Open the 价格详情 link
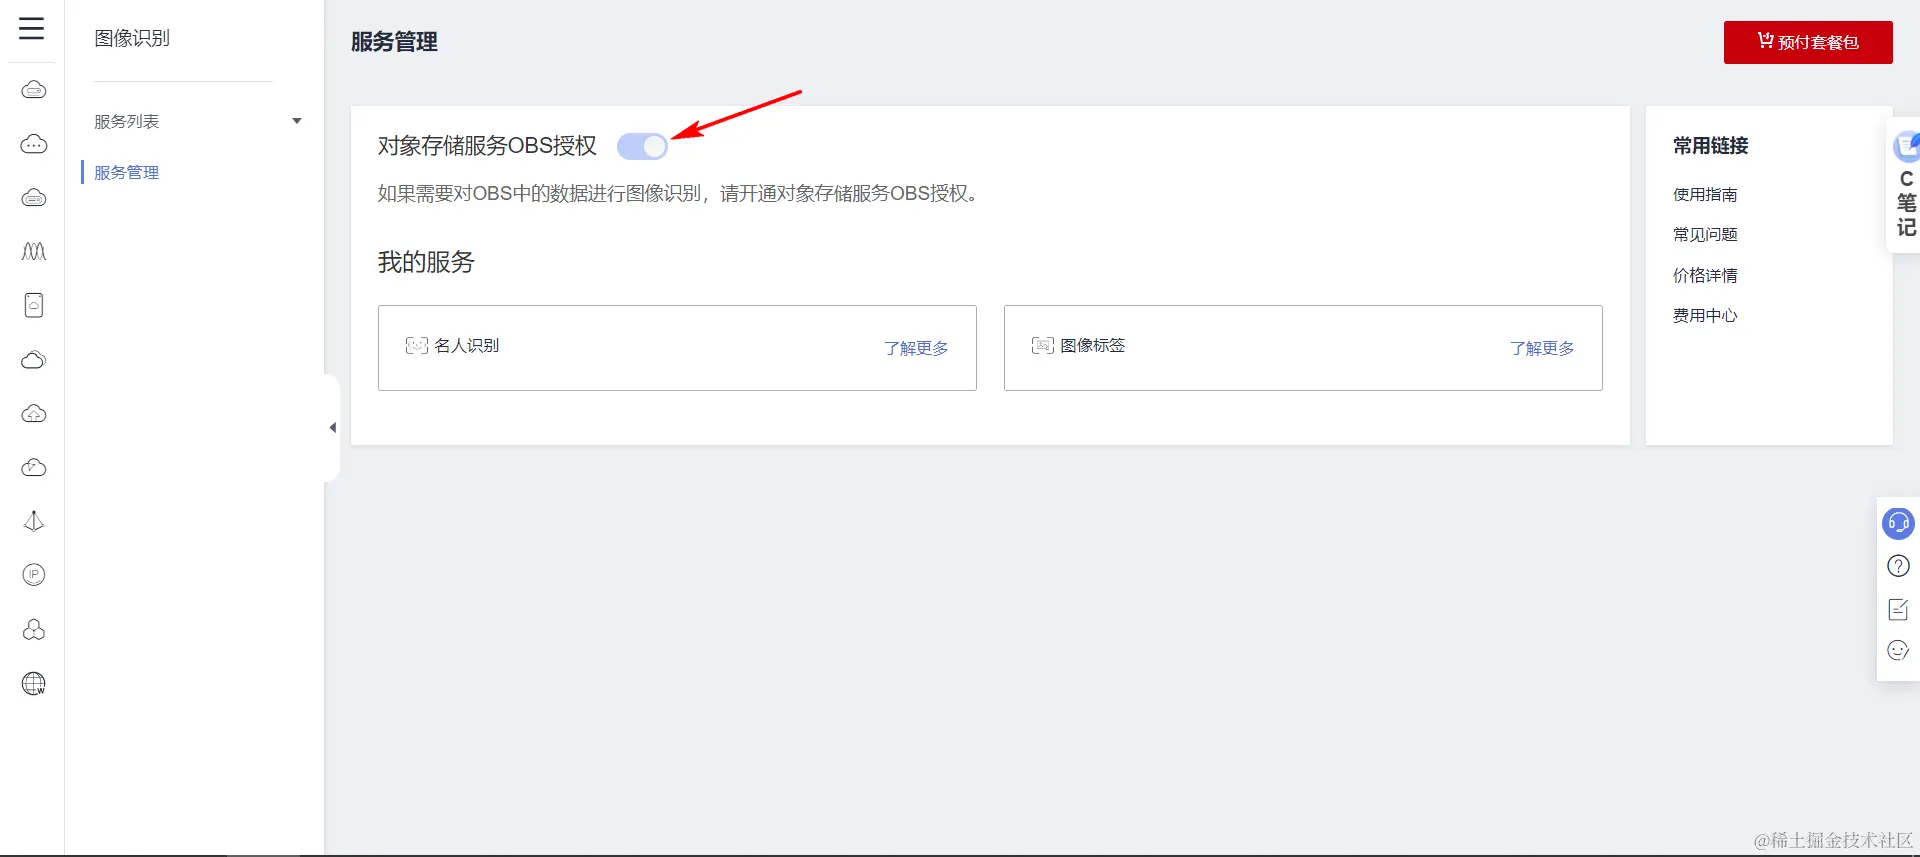This screenshot has height=857, width=1920. pyautogui.click(x=1705, y=276)
